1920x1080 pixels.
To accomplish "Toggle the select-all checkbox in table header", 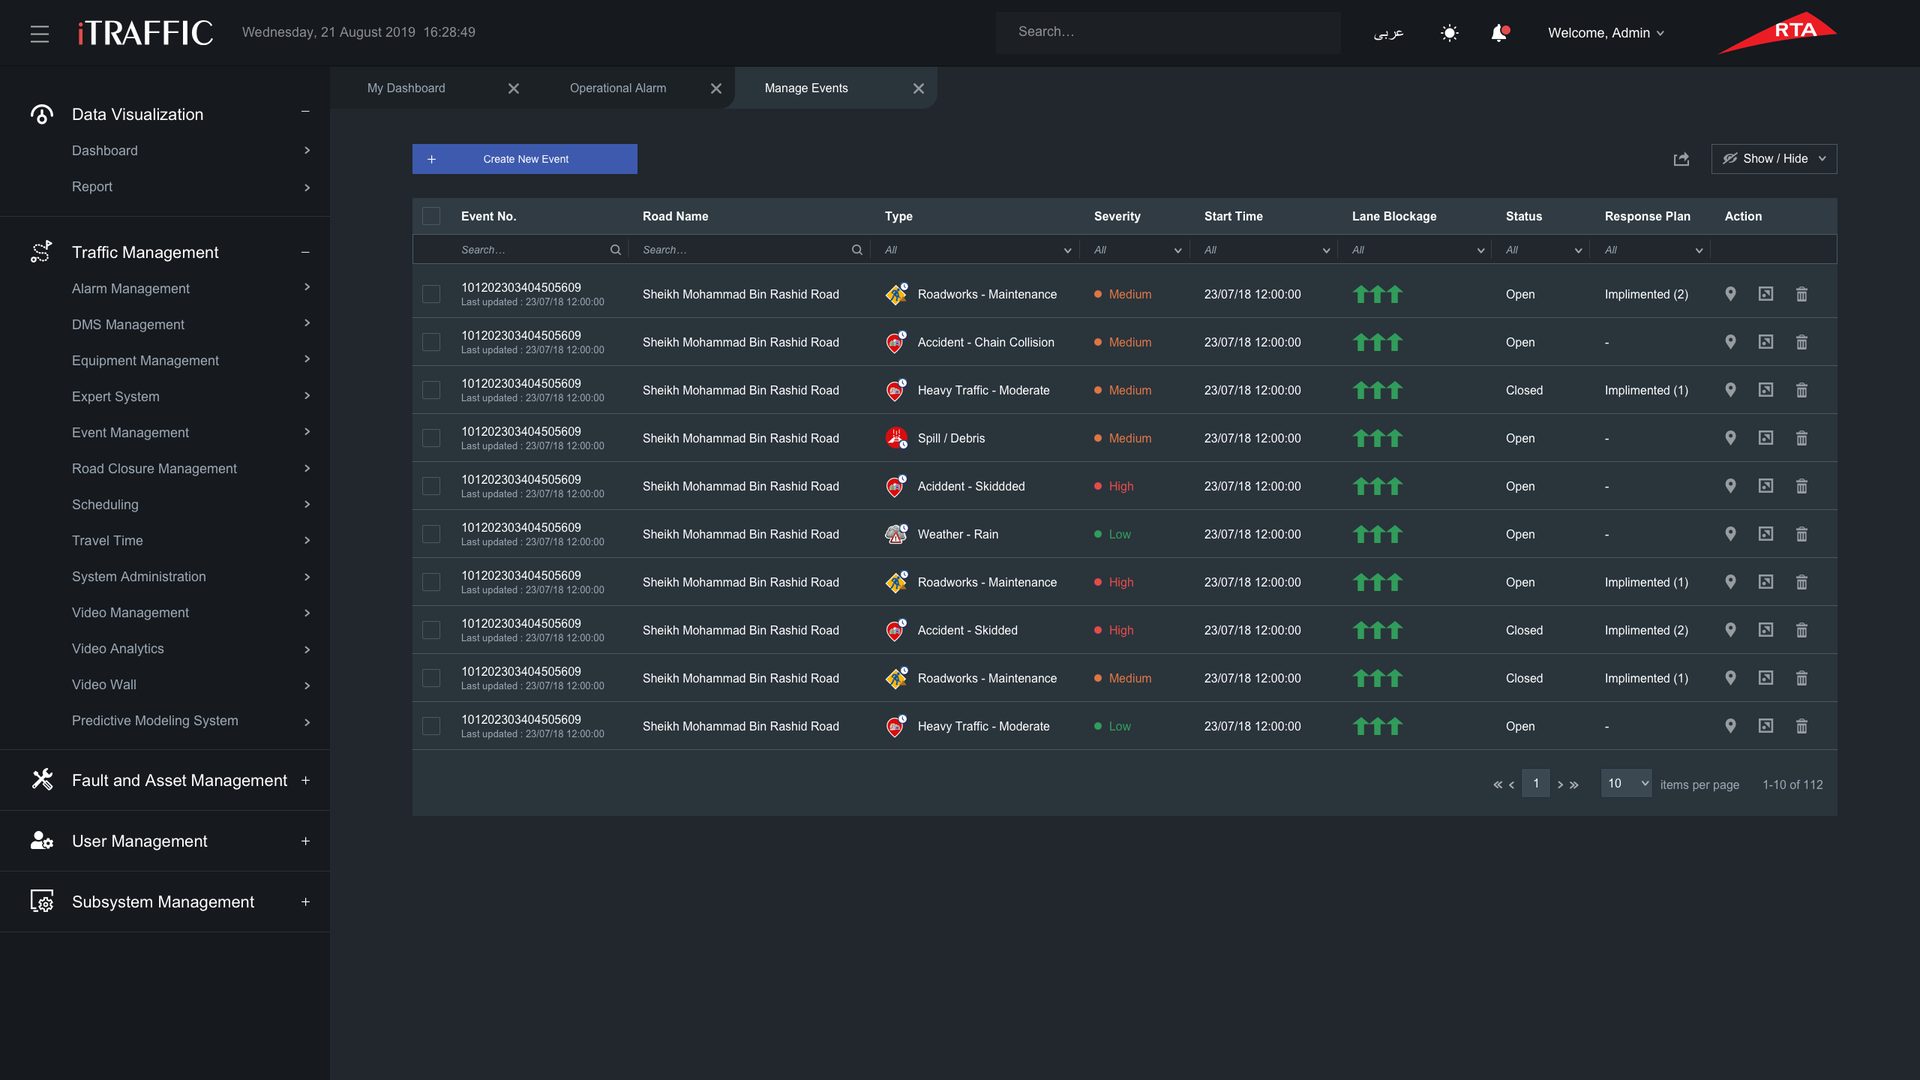I will coord(431,216).
